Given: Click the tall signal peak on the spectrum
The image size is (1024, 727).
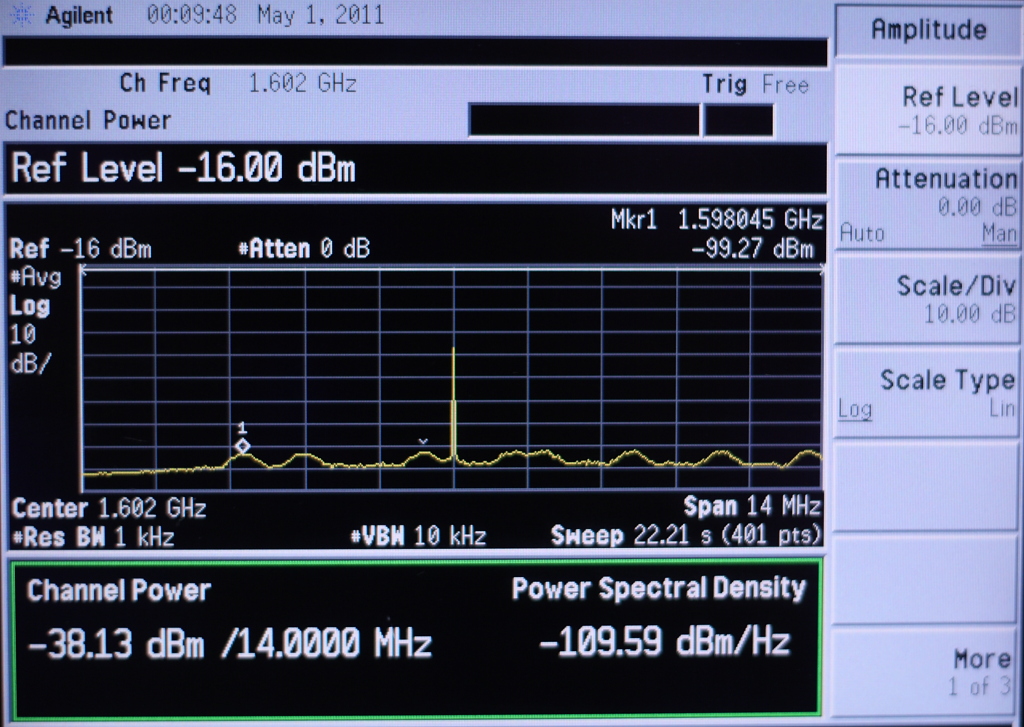Looking at the screenshot, I should 453,400.
